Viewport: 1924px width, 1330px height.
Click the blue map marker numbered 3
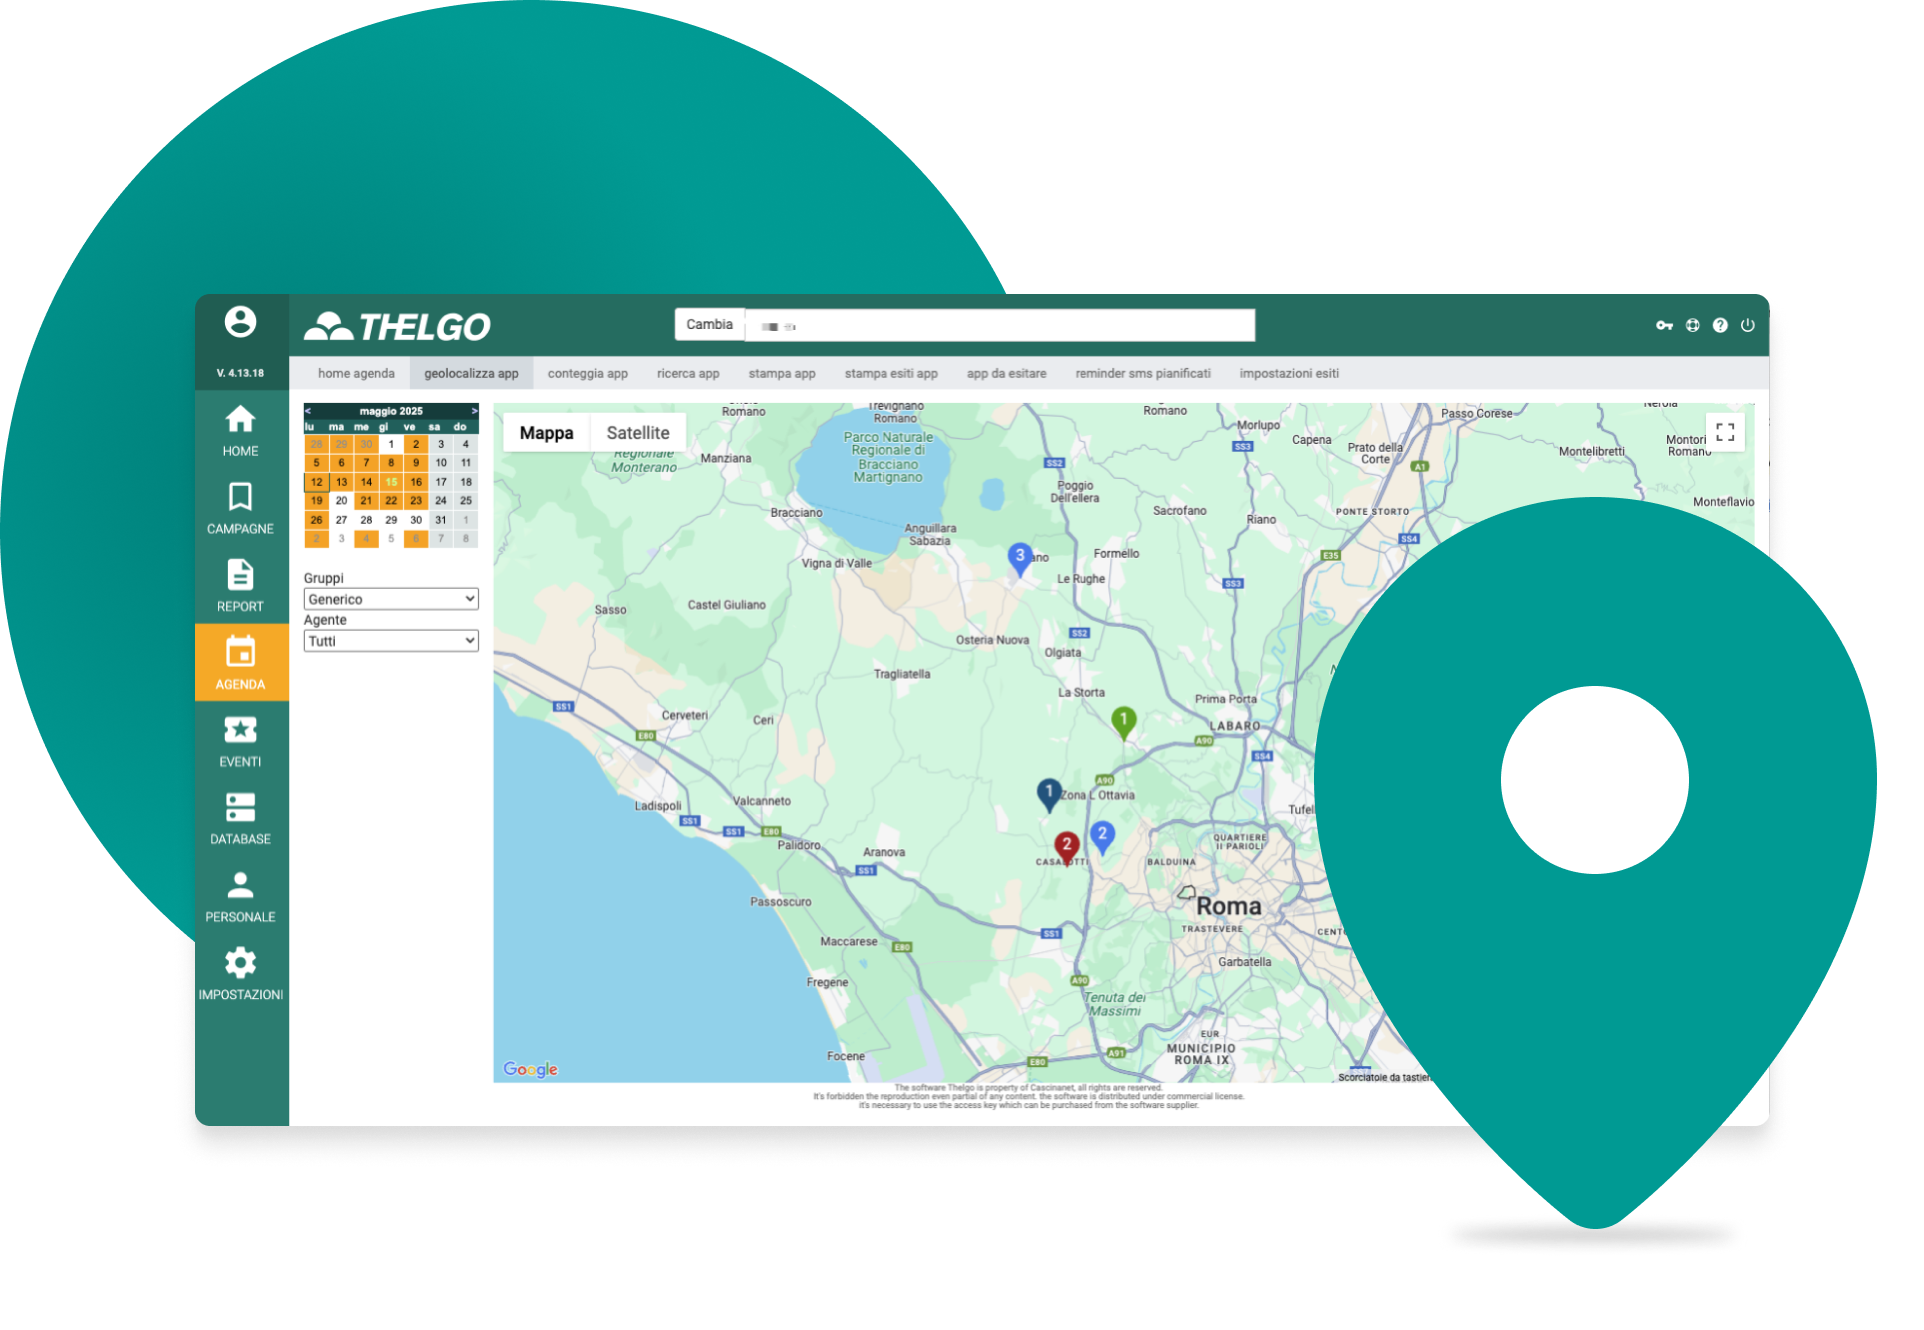coord(1019,559)
